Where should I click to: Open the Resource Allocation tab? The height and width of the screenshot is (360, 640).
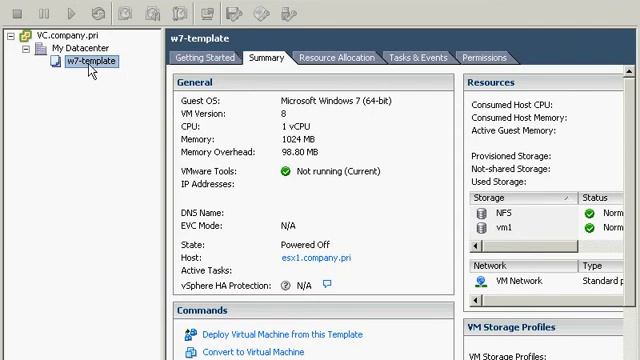[x=337, y=58]
